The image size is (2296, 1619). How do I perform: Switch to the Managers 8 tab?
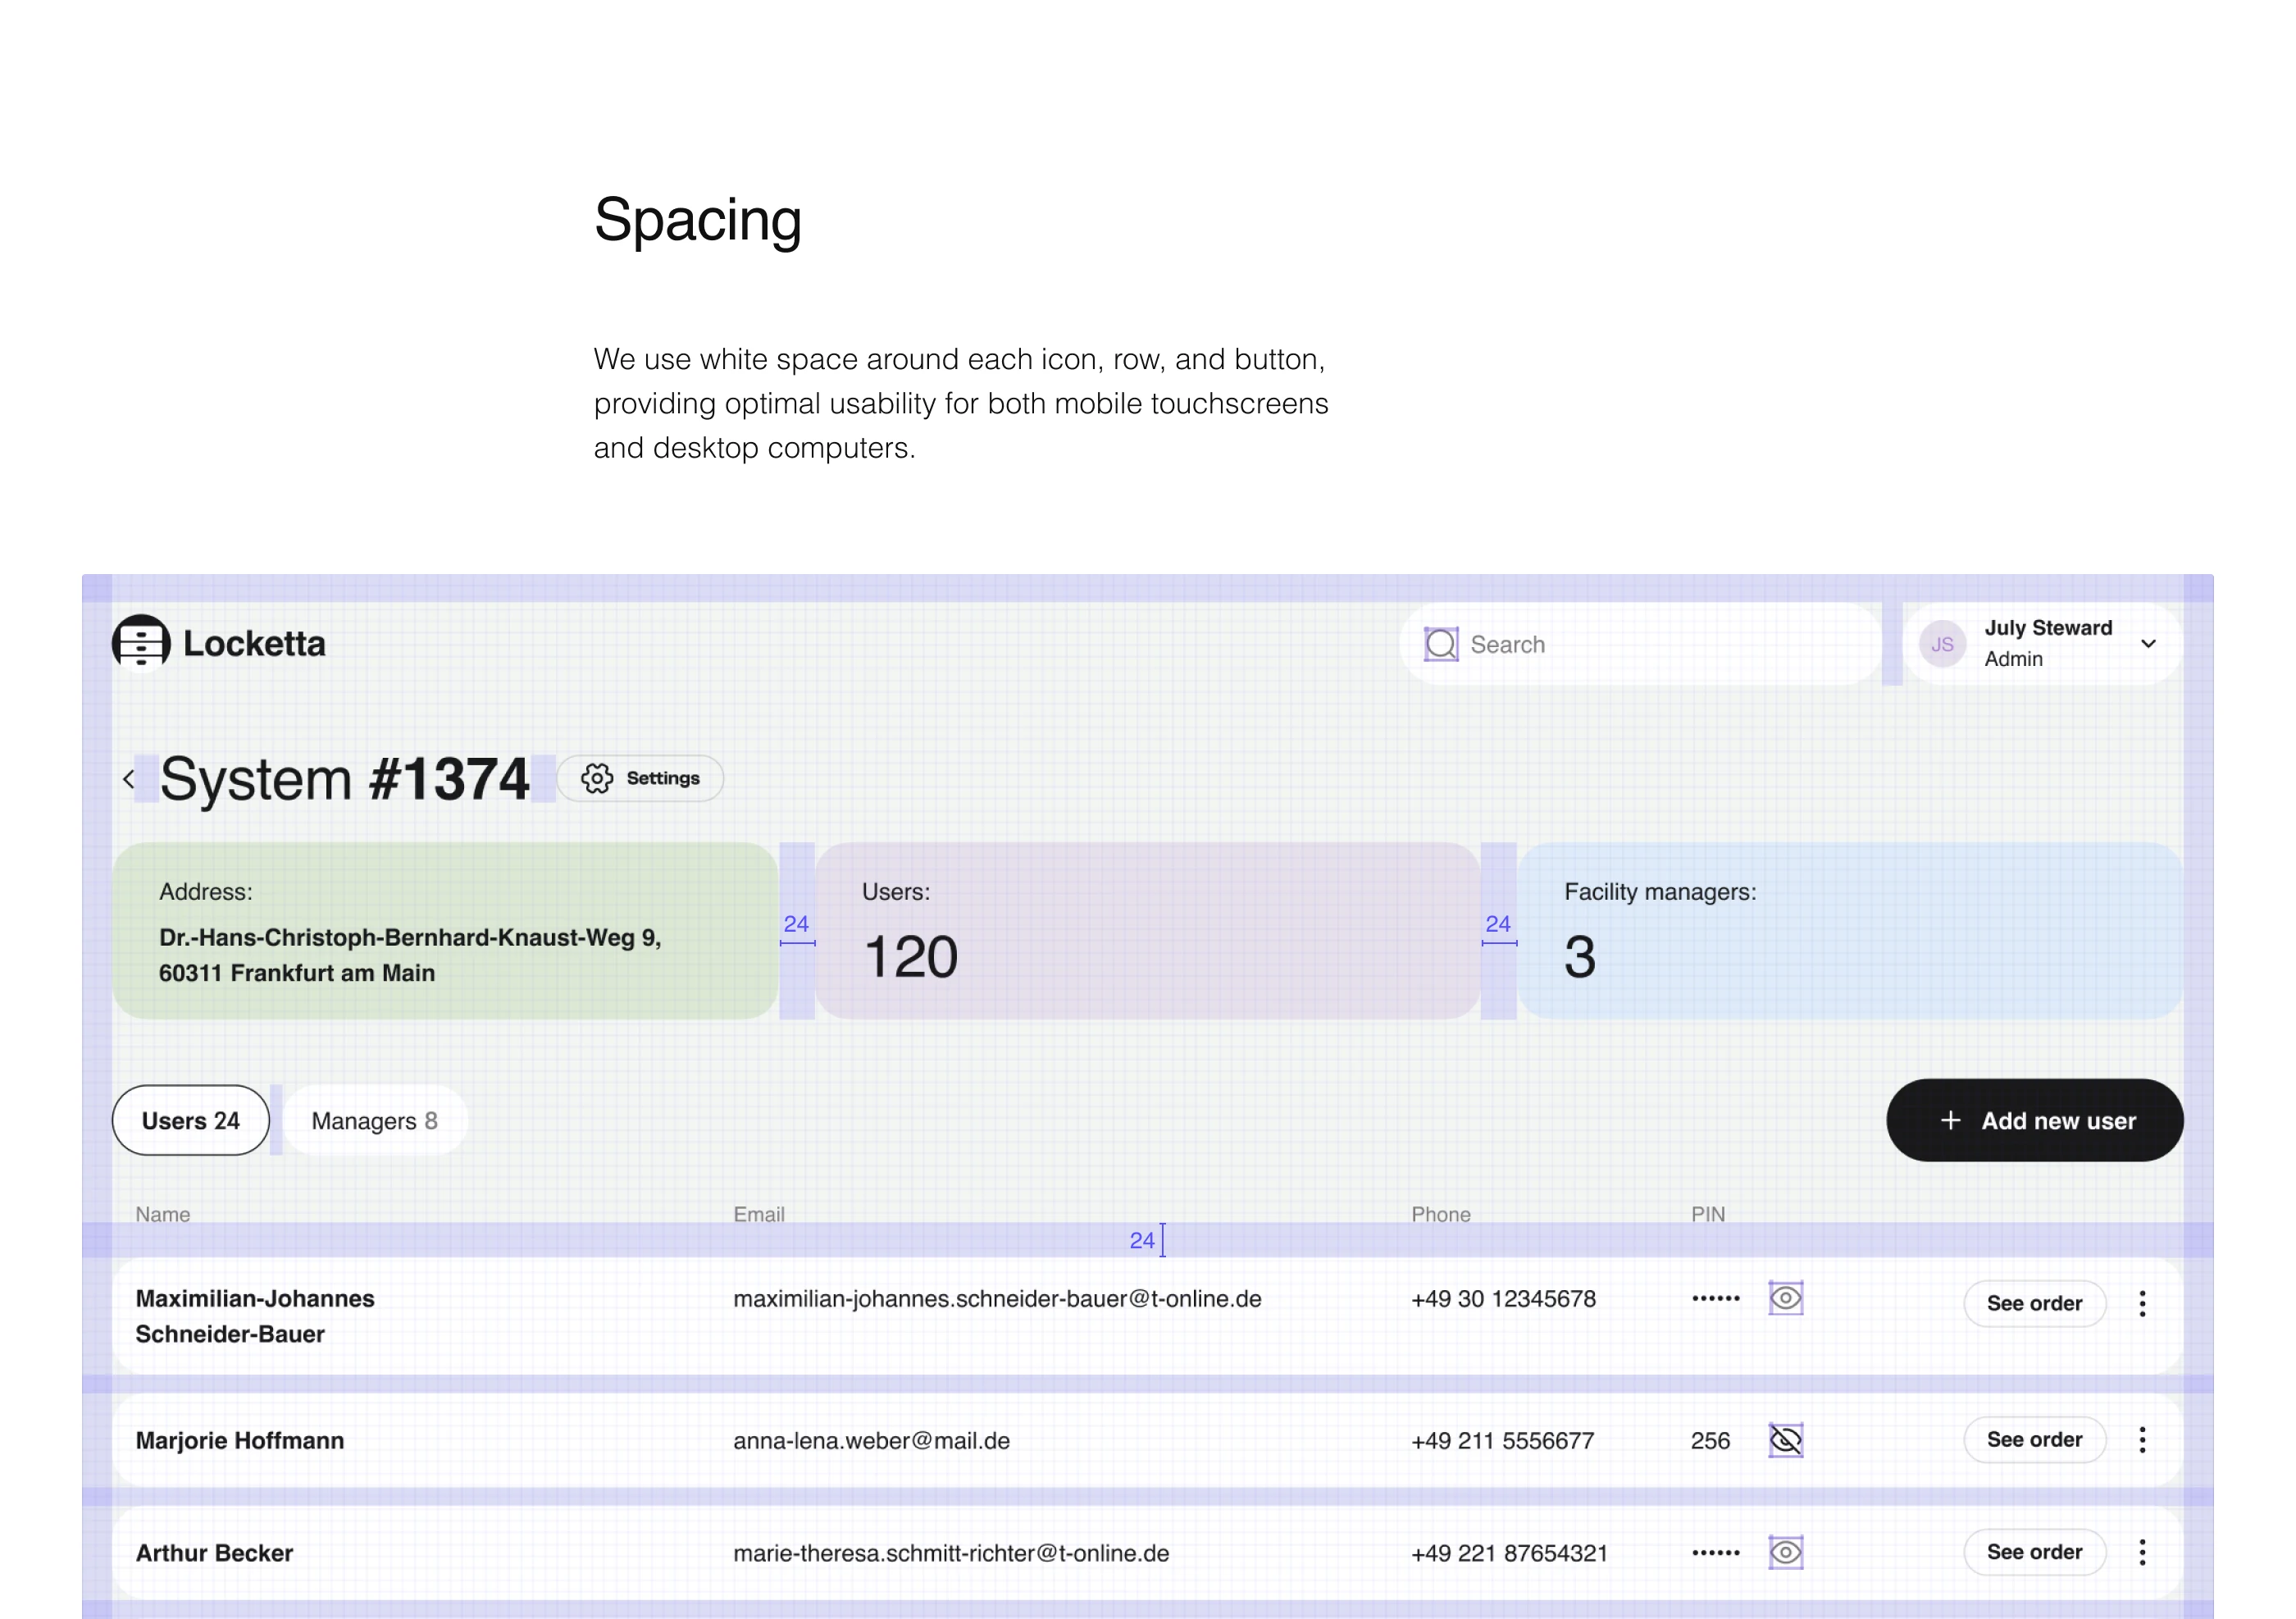point(374,1120)
